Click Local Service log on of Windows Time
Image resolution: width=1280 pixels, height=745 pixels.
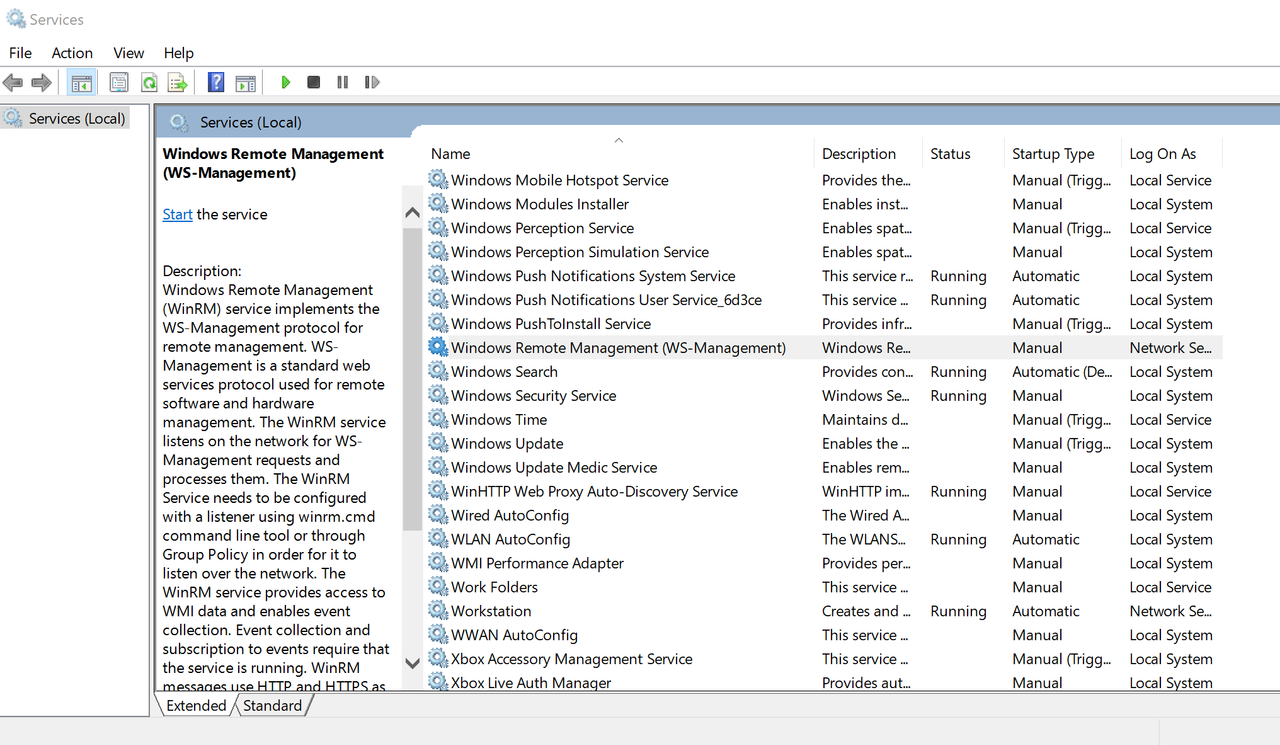coord(1170,420)
